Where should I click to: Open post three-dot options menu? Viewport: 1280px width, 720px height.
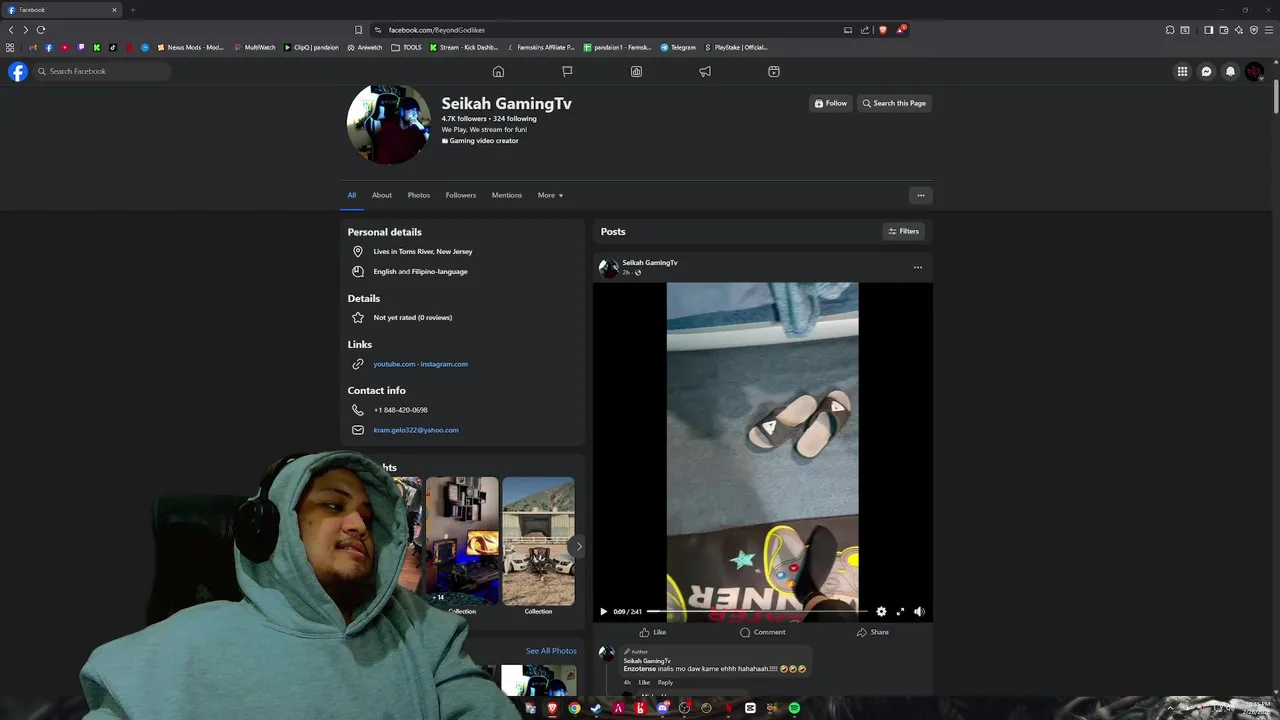(917, 267)
